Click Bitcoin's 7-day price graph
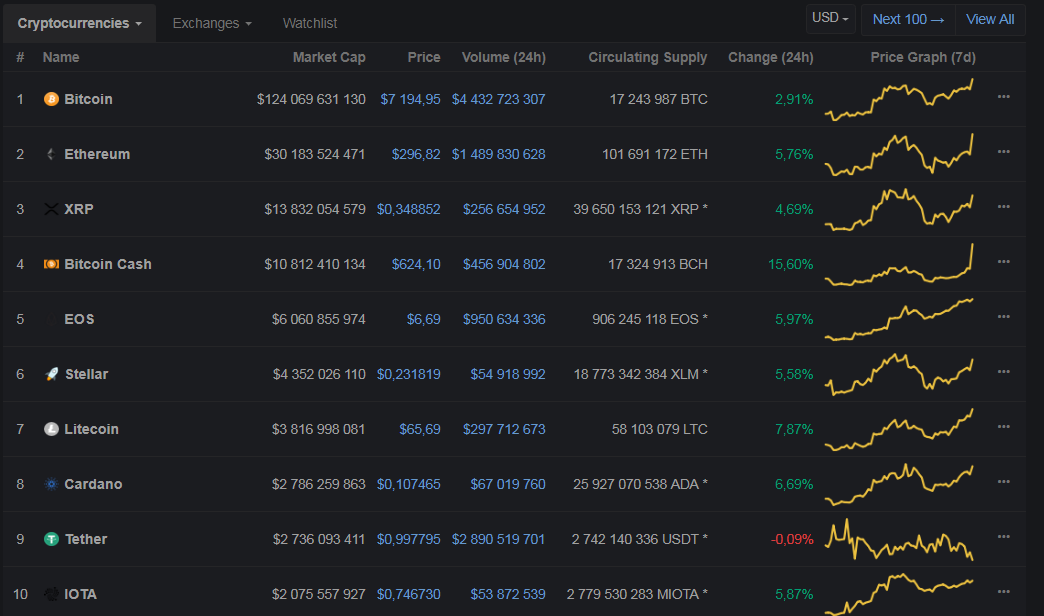1044x616 pixels. click(x=899, y=100)
